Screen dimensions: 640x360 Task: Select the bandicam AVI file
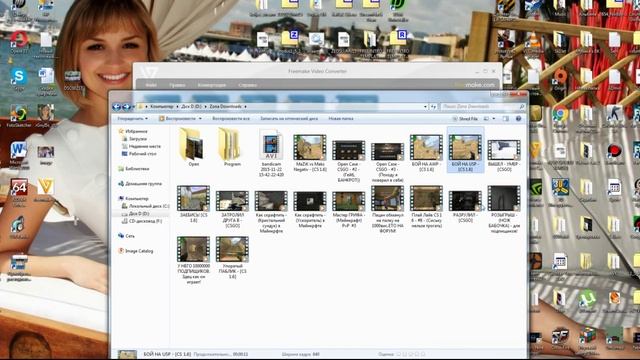[271, 153]
